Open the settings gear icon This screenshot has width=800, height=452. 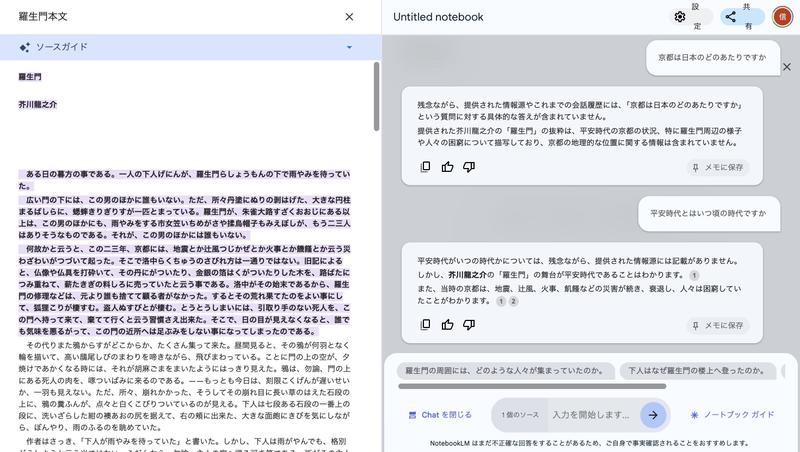click(x=680, y=17)
